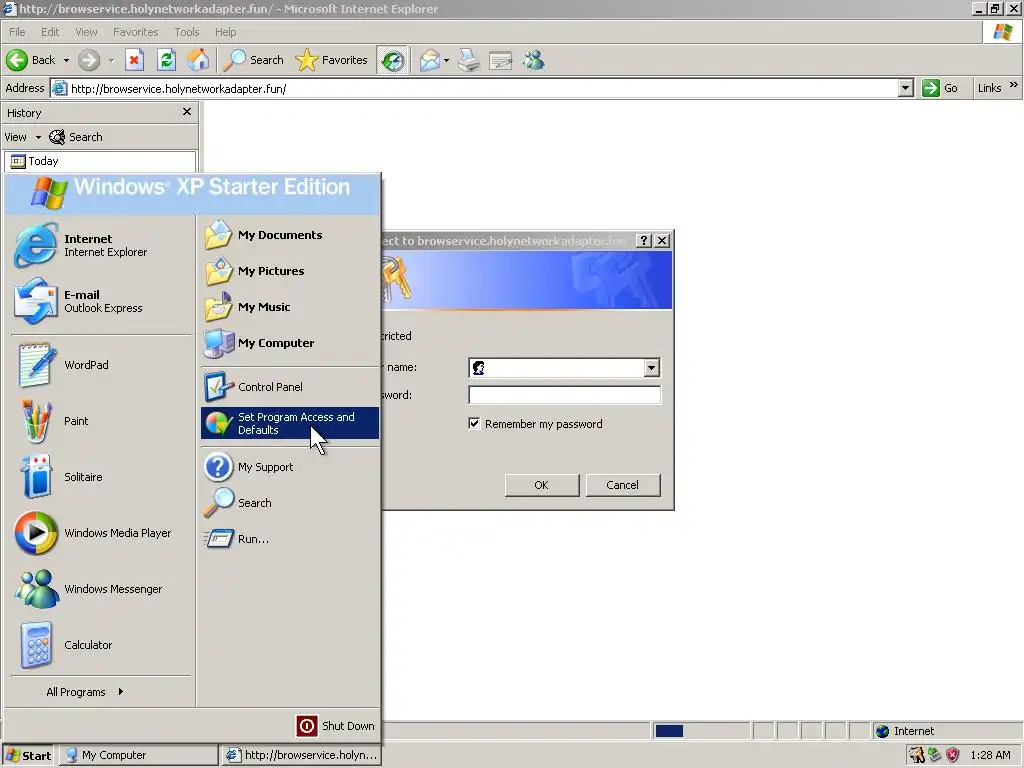Open E-mail Outlook Express entry
The width and height of the screenshot is (1024, 768).
click(x=99, y=301)
